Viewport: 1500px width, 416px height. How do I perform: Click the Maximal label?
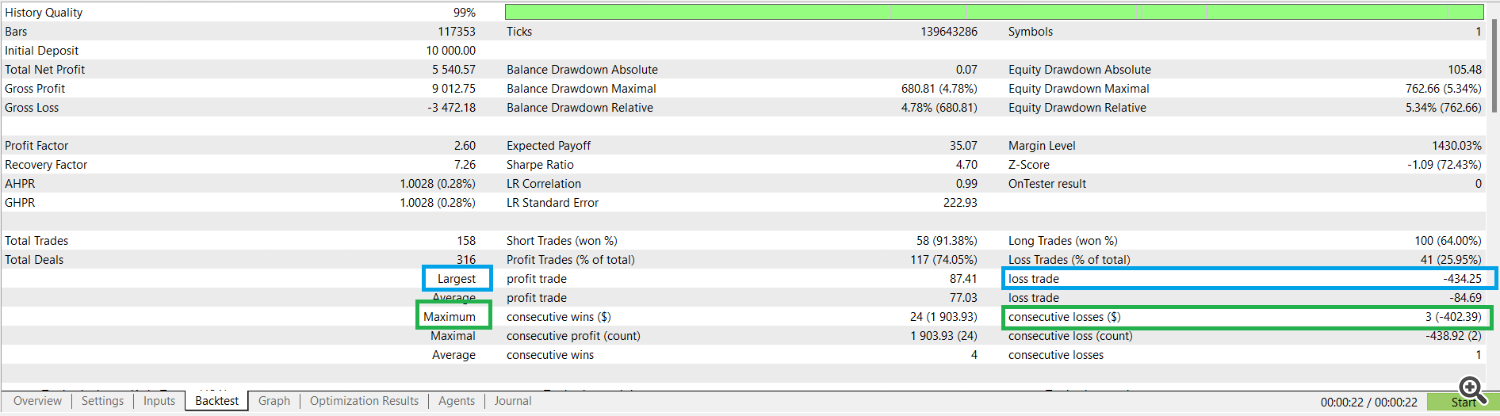click(454, 336)
